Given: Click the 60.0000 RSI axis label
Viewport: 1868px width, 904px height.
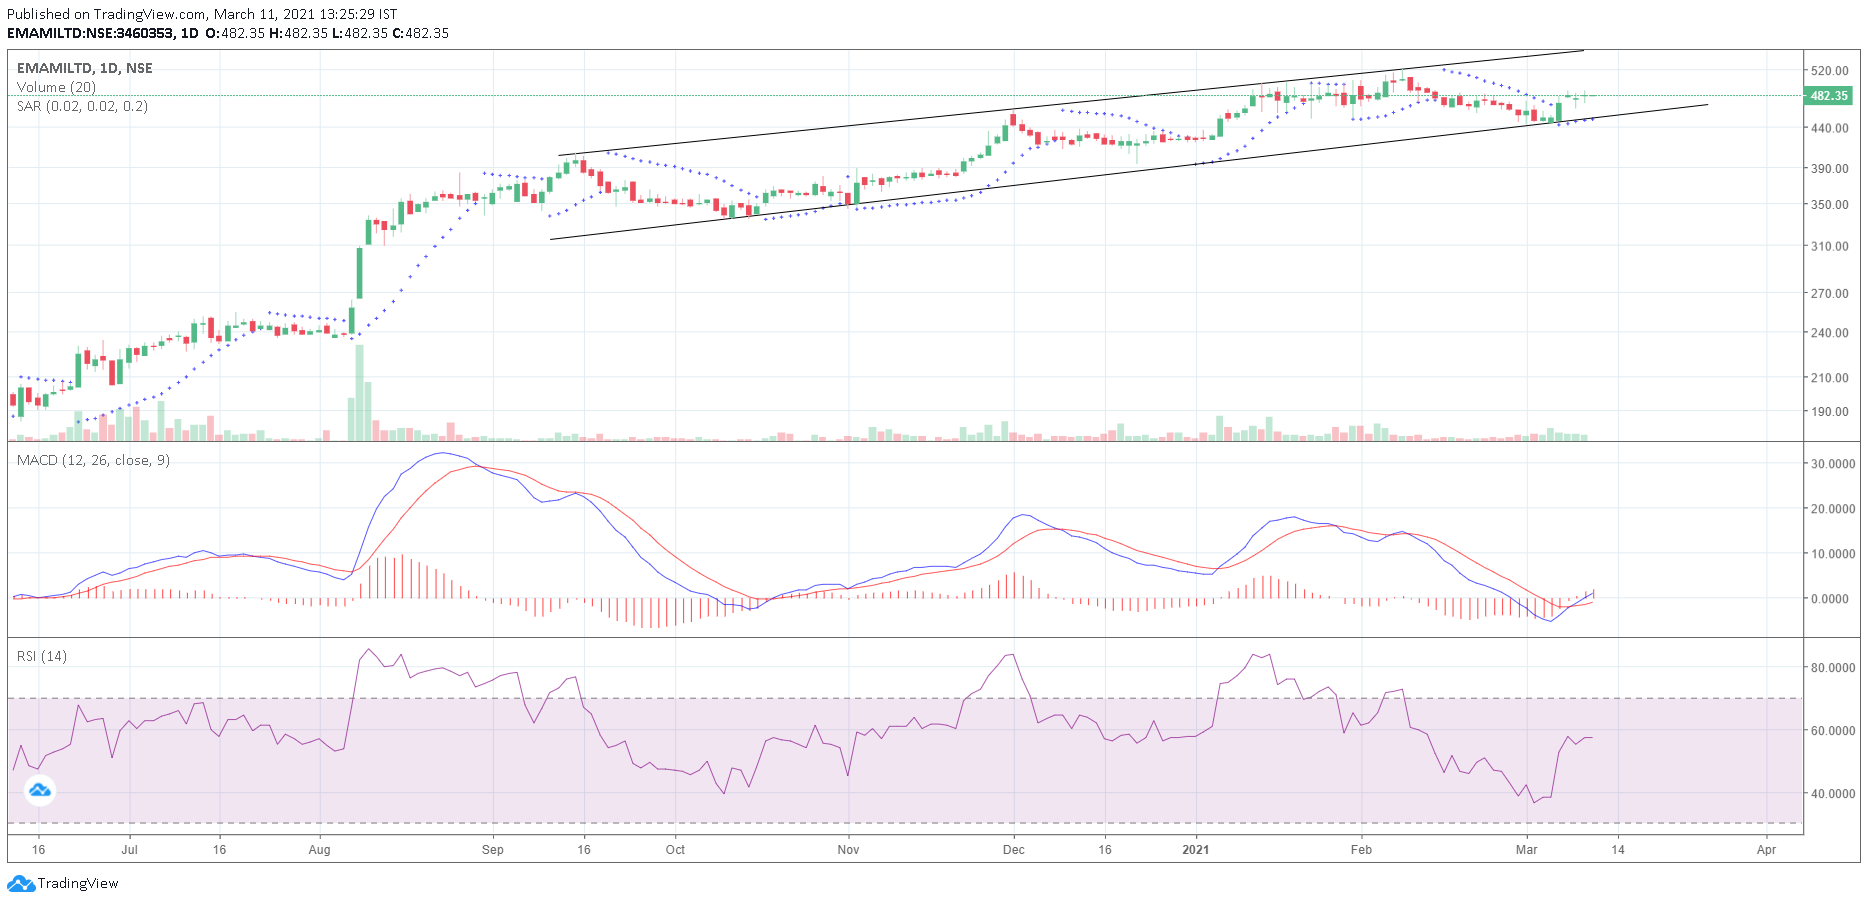Looking at the screenshot, I should pyautogui.click(x=1832, y=731).
